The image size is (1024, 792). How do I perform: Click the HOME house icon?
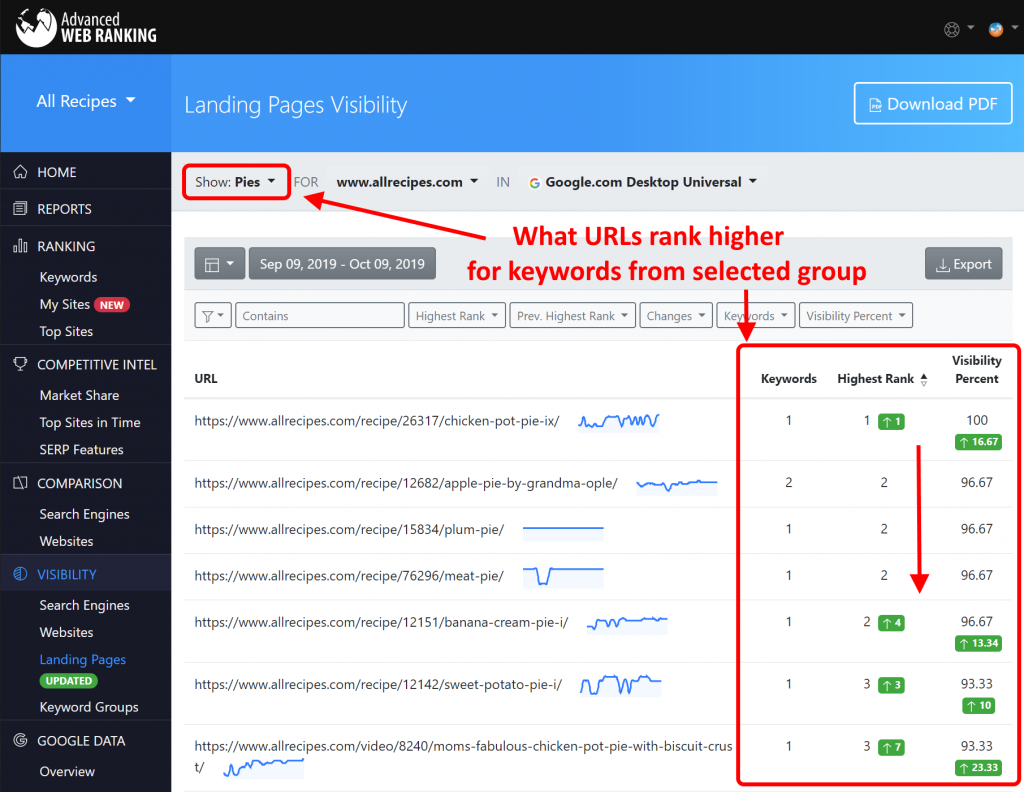(20, 172)
